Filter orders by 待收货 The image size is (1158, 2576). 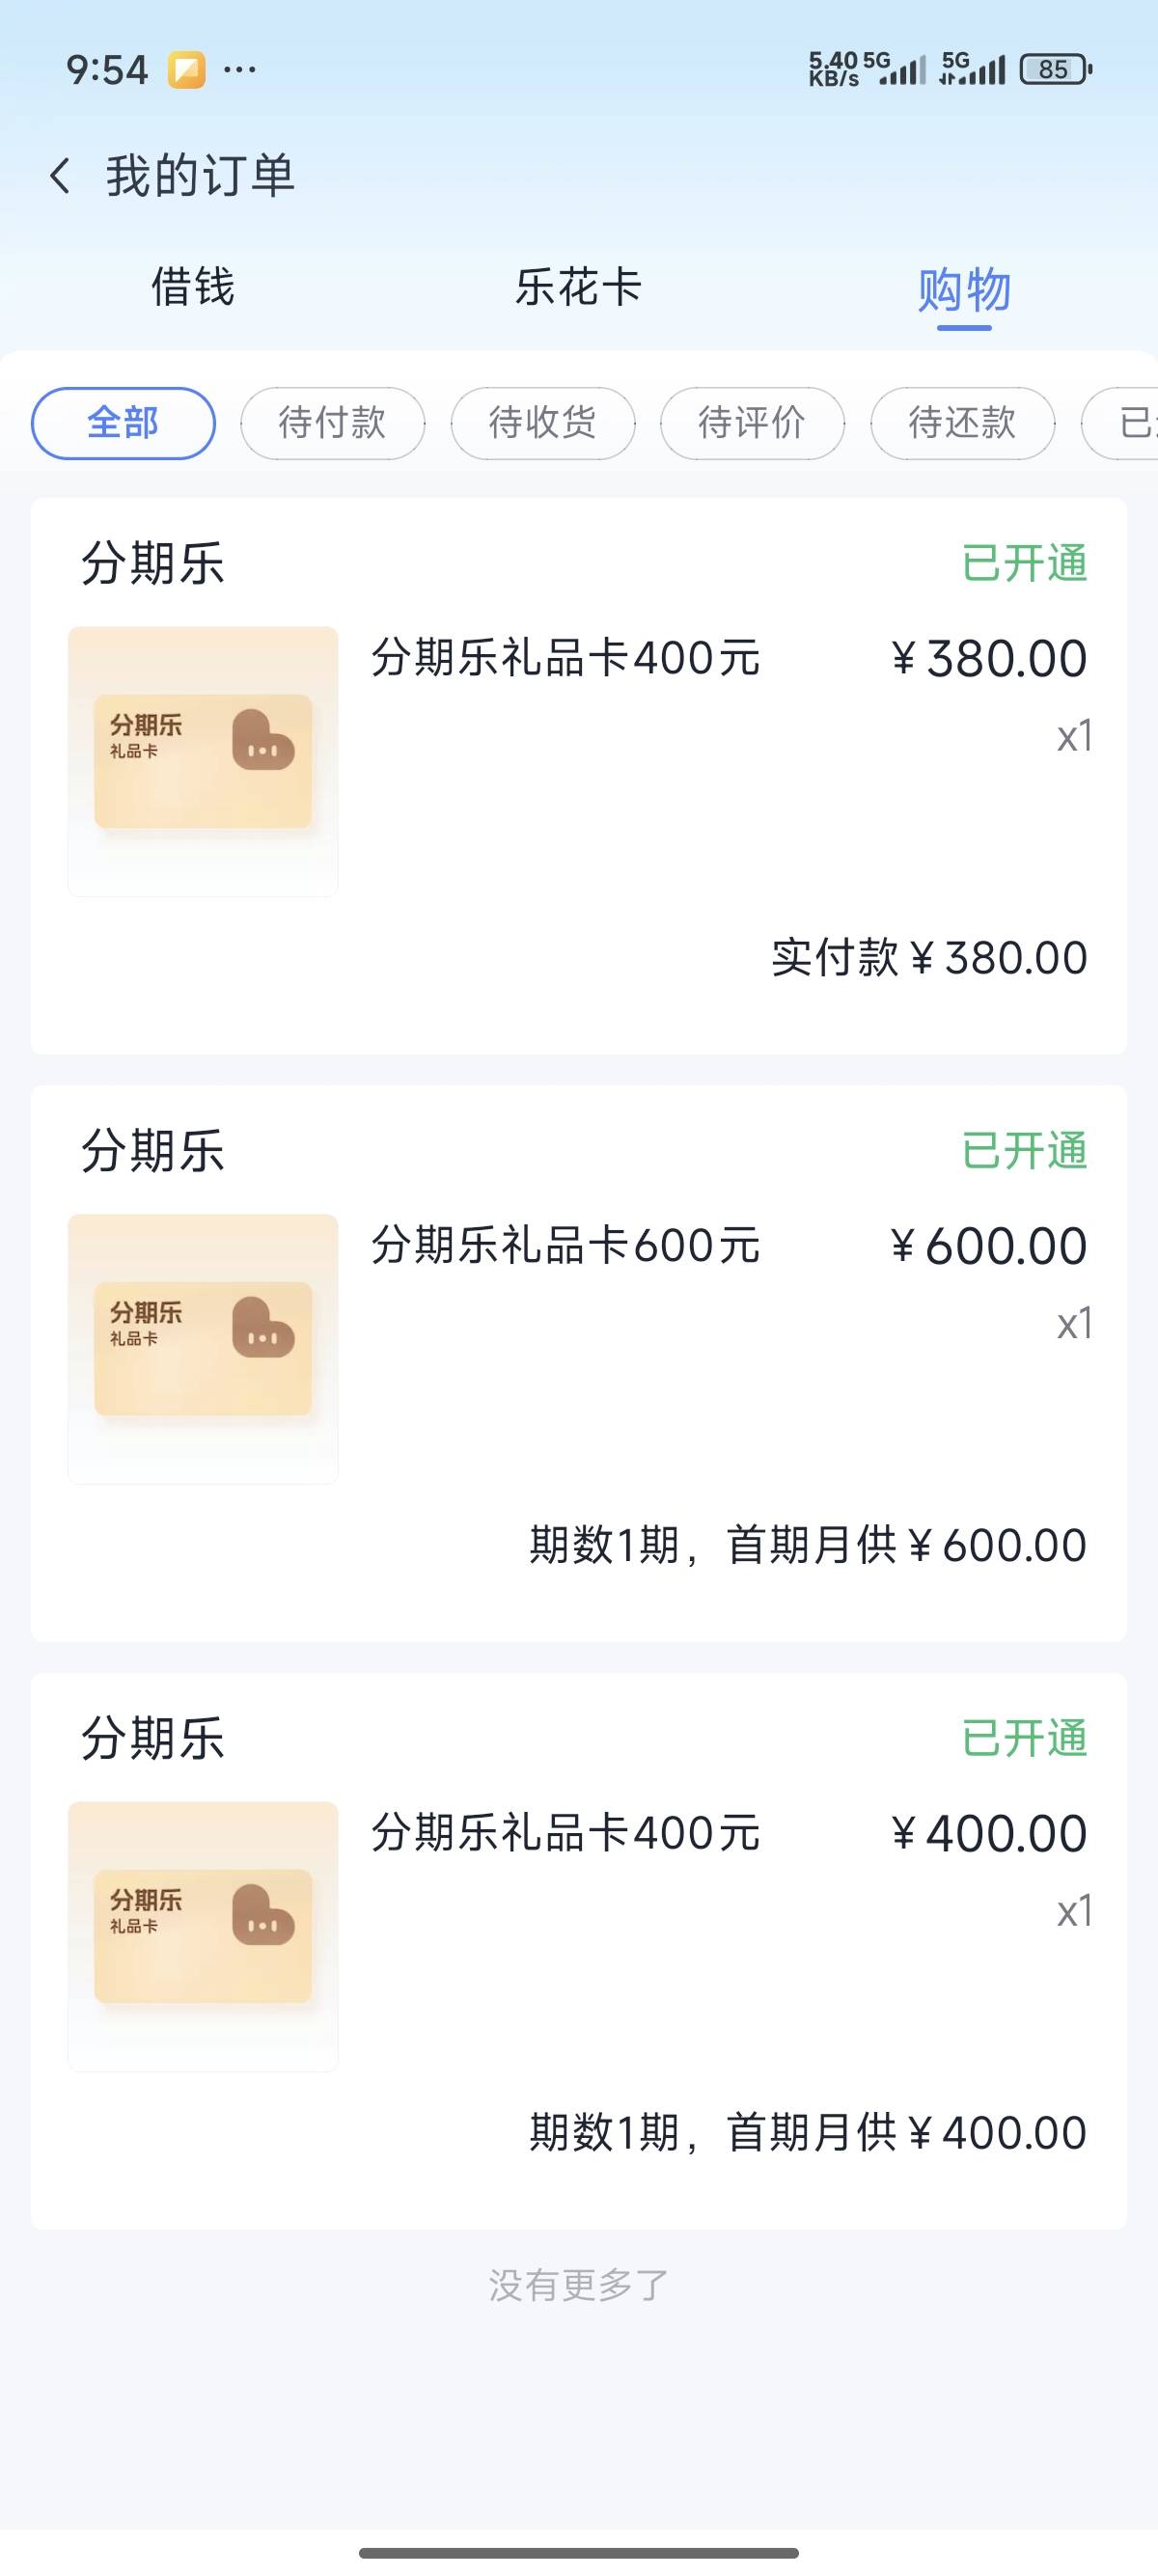point(542,423)
